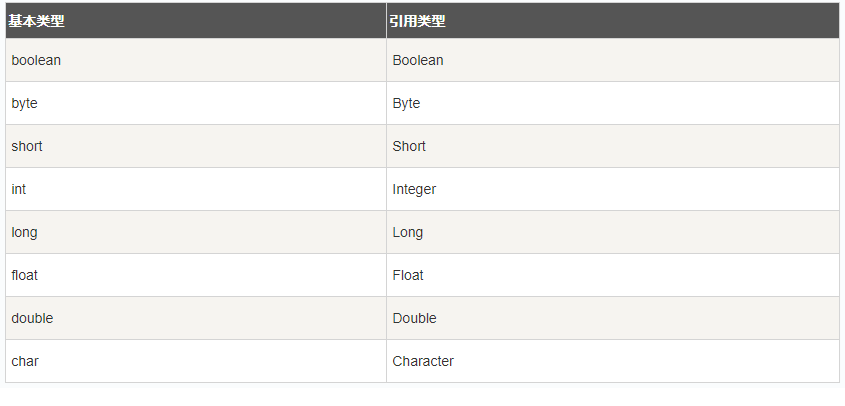This screenshot has width=845, height=406.
Task: Select the lowercase long cell
Action: [25, 232]
